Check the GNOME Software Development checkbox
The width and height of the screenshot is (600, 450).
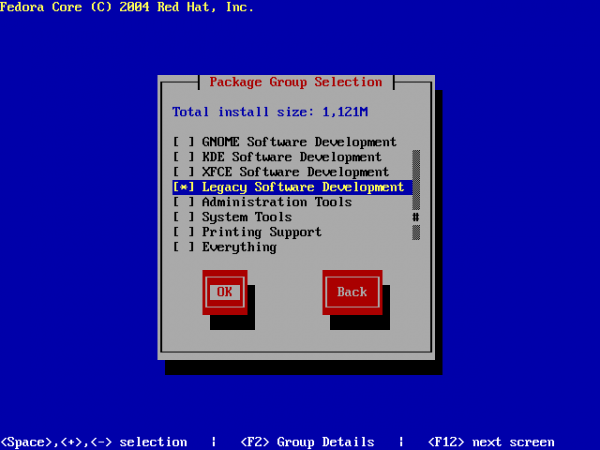184,142
